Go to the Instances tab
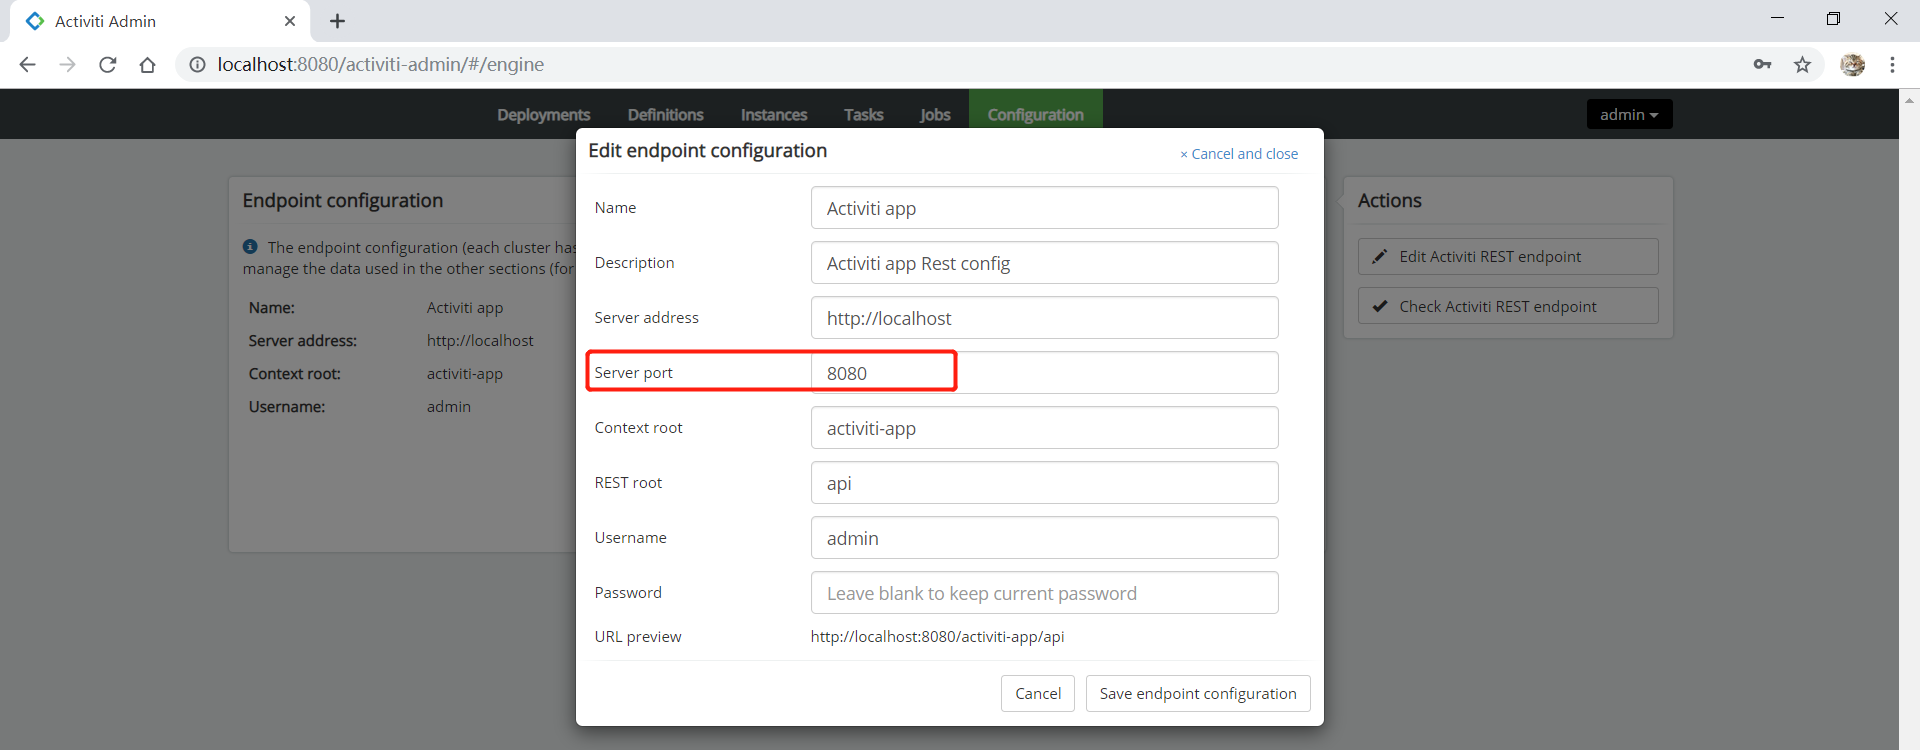1920x750 pixels. [x=773, y=115]
